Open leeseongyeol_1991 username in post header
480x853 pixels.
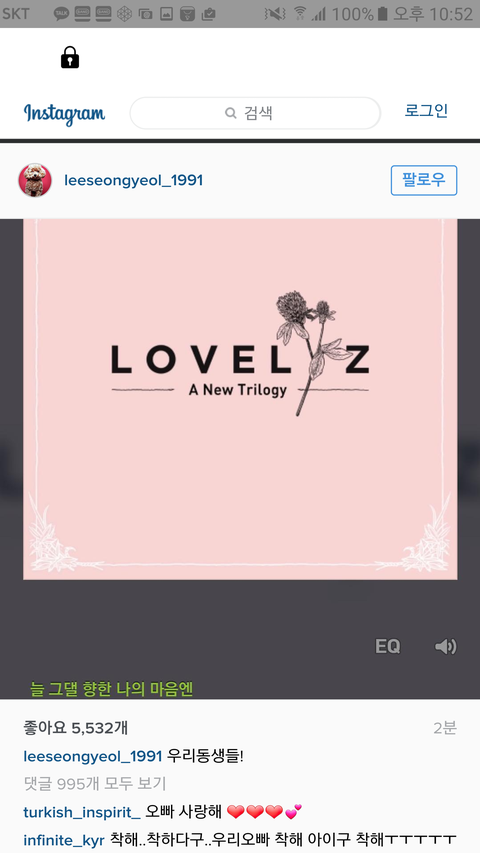pyautogui.click(x=133, y=181)
